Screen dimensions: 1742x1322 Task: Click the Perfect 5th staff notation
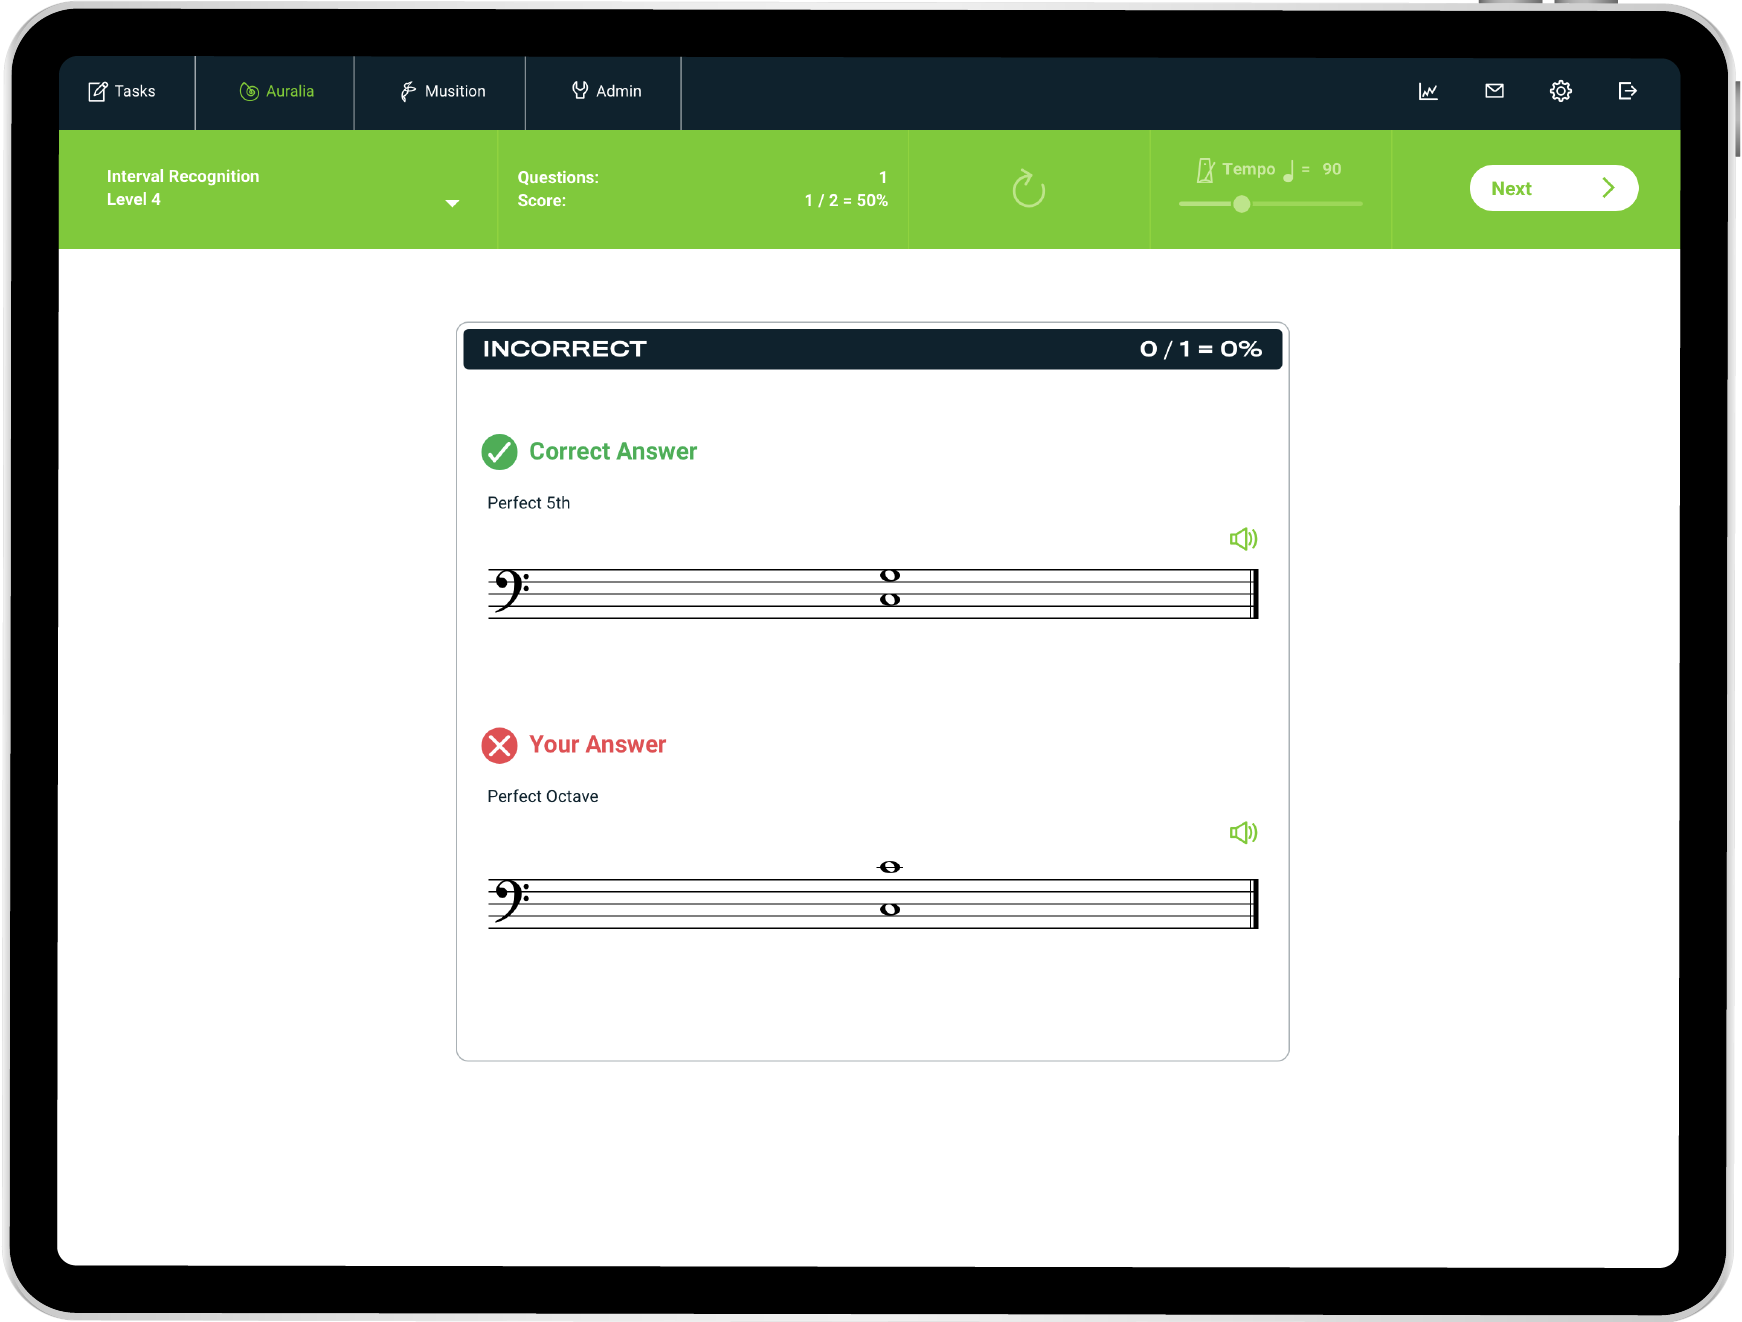(872, 593)
